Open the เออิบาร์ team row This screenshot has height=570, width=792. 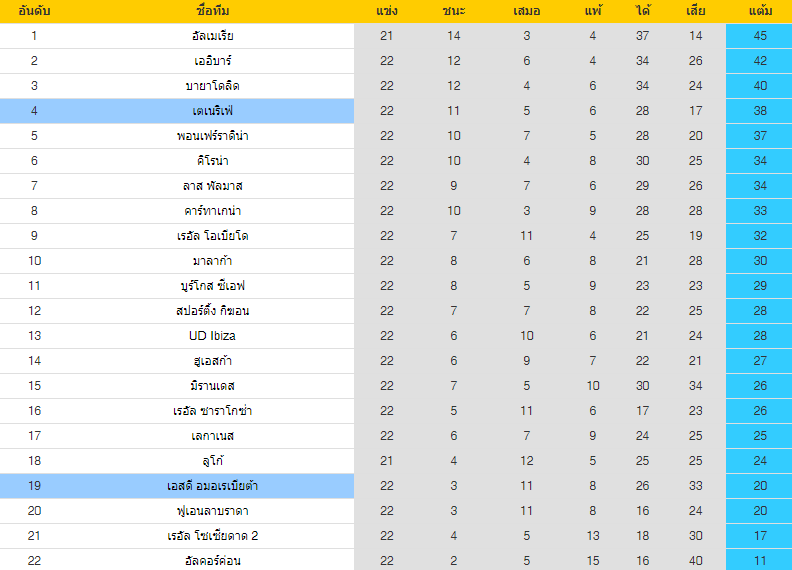pos(213,61)
